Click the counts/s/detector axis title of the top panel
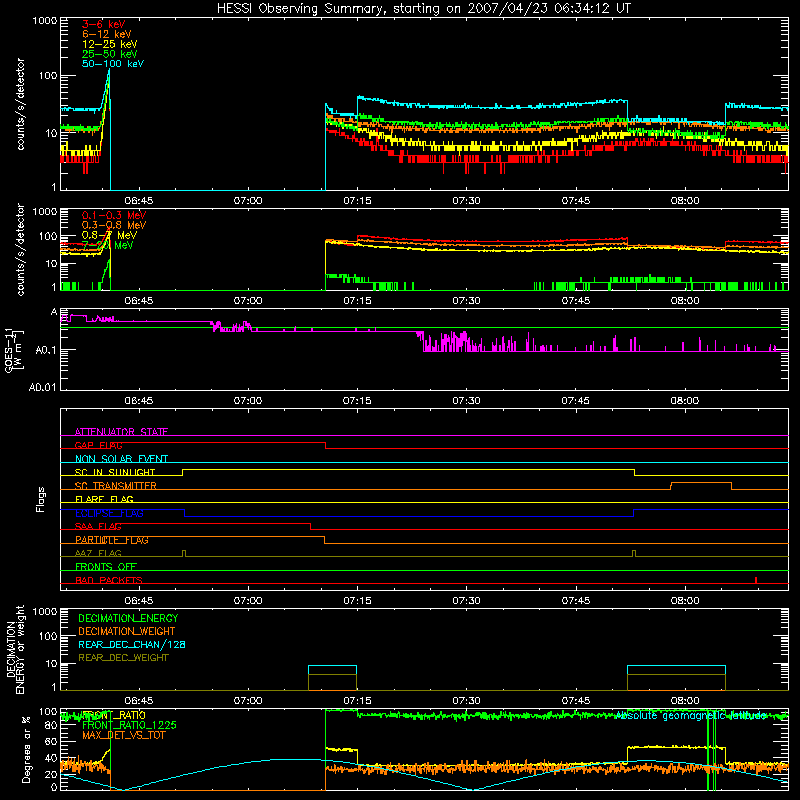This screenshot has height=800, width=800. [x=20, y=104]
